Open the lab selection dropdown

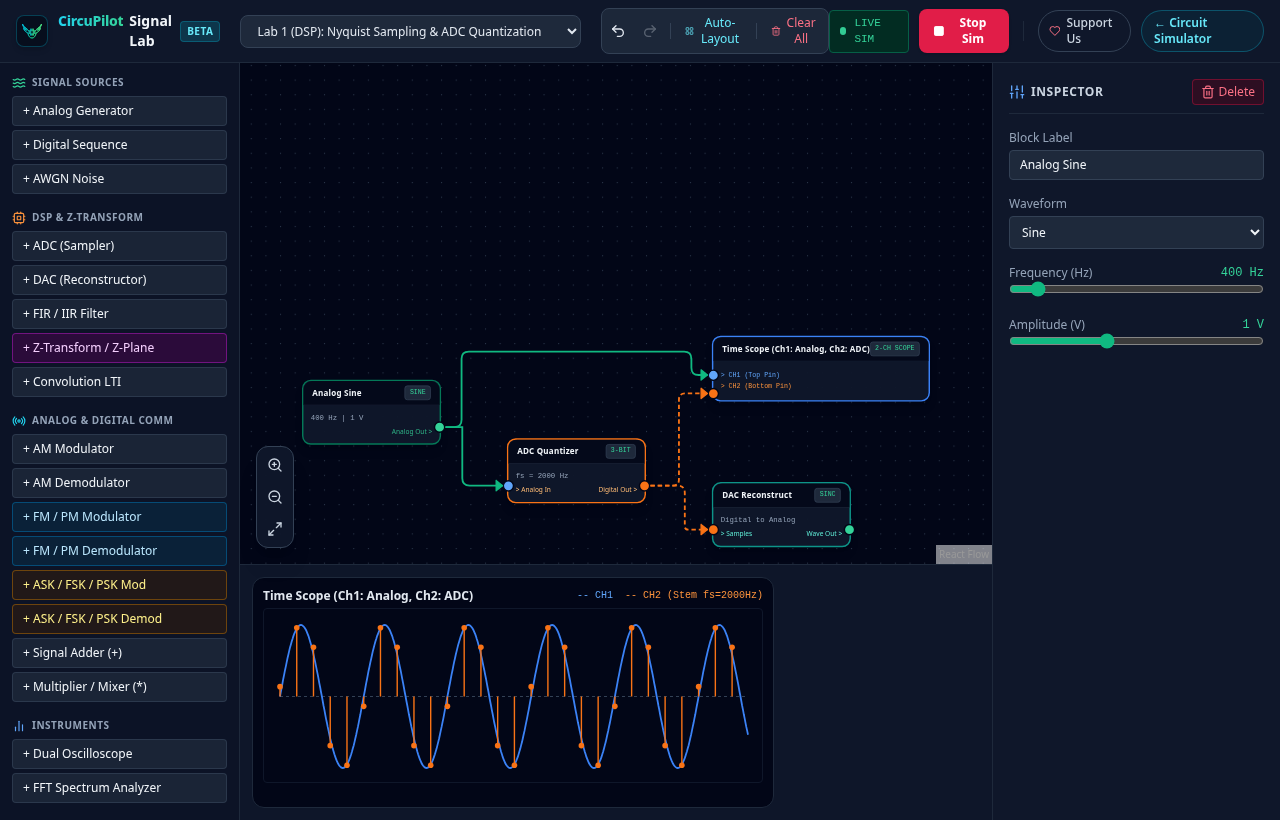point(410,31)
